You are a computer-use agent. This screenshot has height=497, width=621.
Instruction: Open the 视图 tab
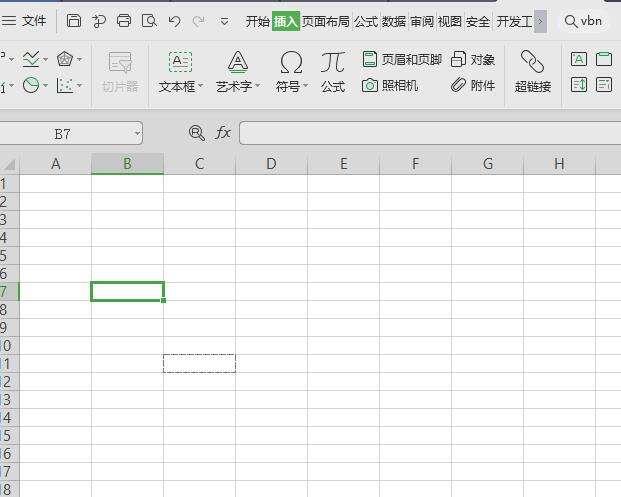(450, 21)
